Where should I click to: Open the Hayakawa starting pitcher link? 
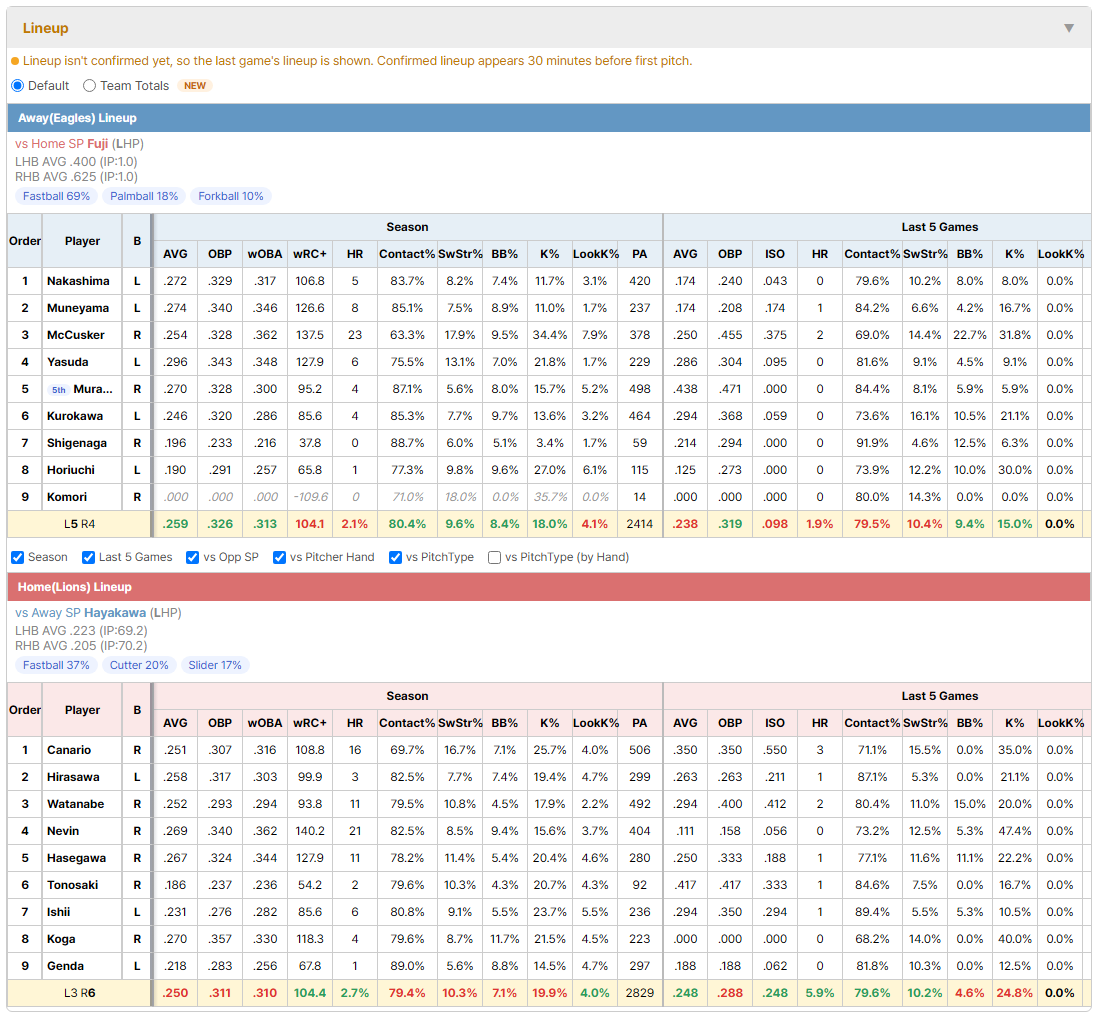[x=115, y=613]
